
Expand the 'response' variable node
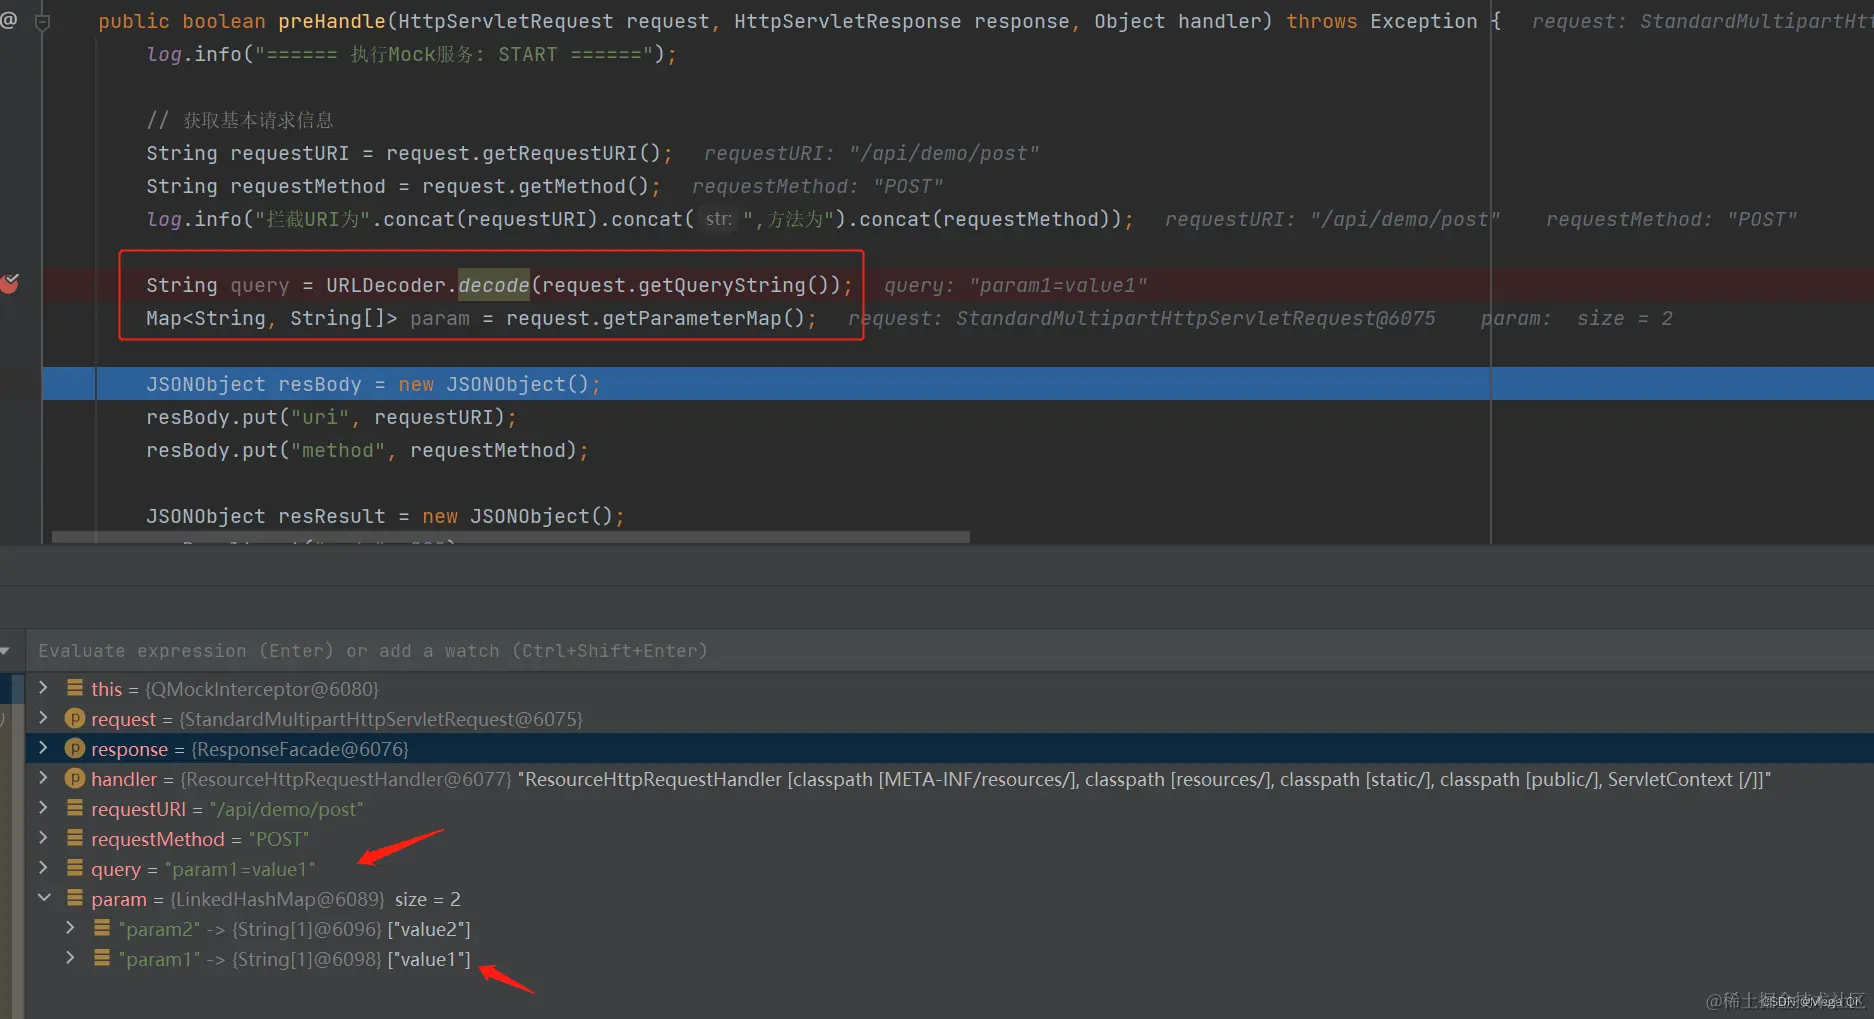tap(43, 748)
